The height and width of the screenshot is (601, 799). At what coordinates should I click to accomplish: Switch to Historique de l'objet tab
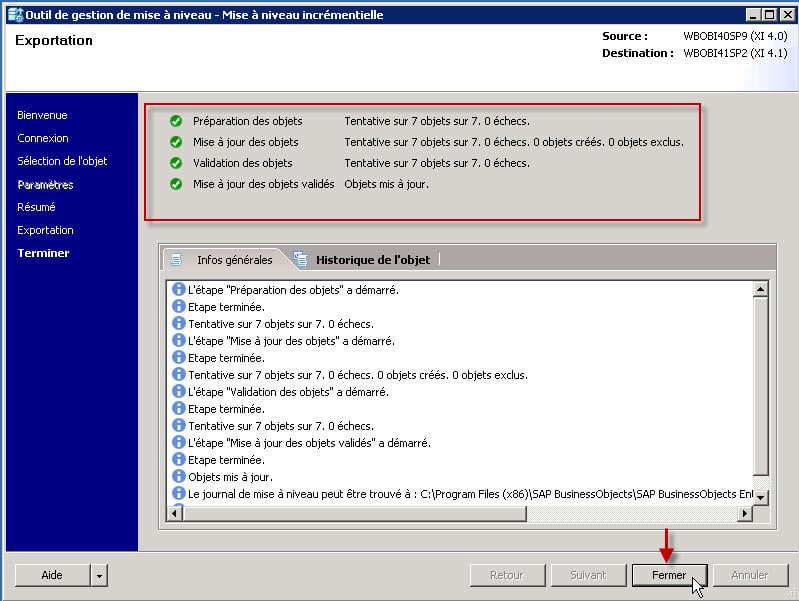click(x=372, y=259)
